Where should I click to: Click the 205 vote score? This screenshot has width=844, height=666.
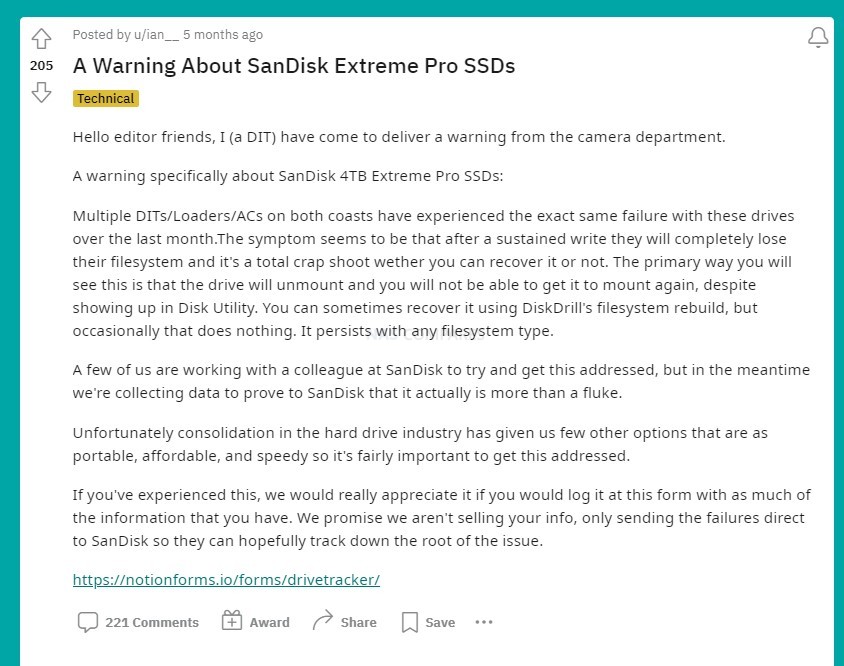click(x=41, y=66)
